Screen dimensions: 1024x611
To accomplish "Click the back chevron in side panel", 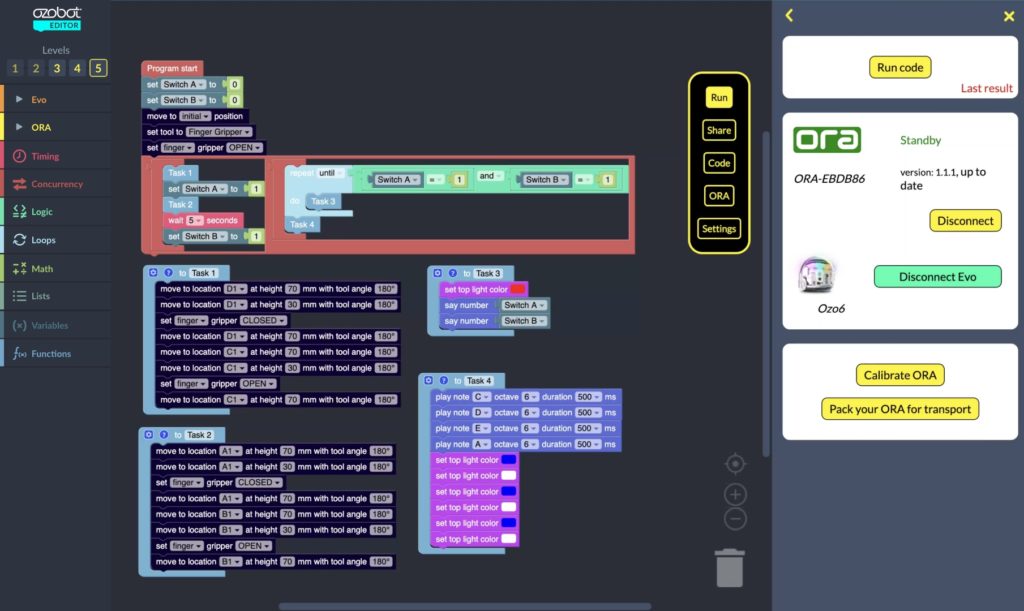I will [789, 15].
